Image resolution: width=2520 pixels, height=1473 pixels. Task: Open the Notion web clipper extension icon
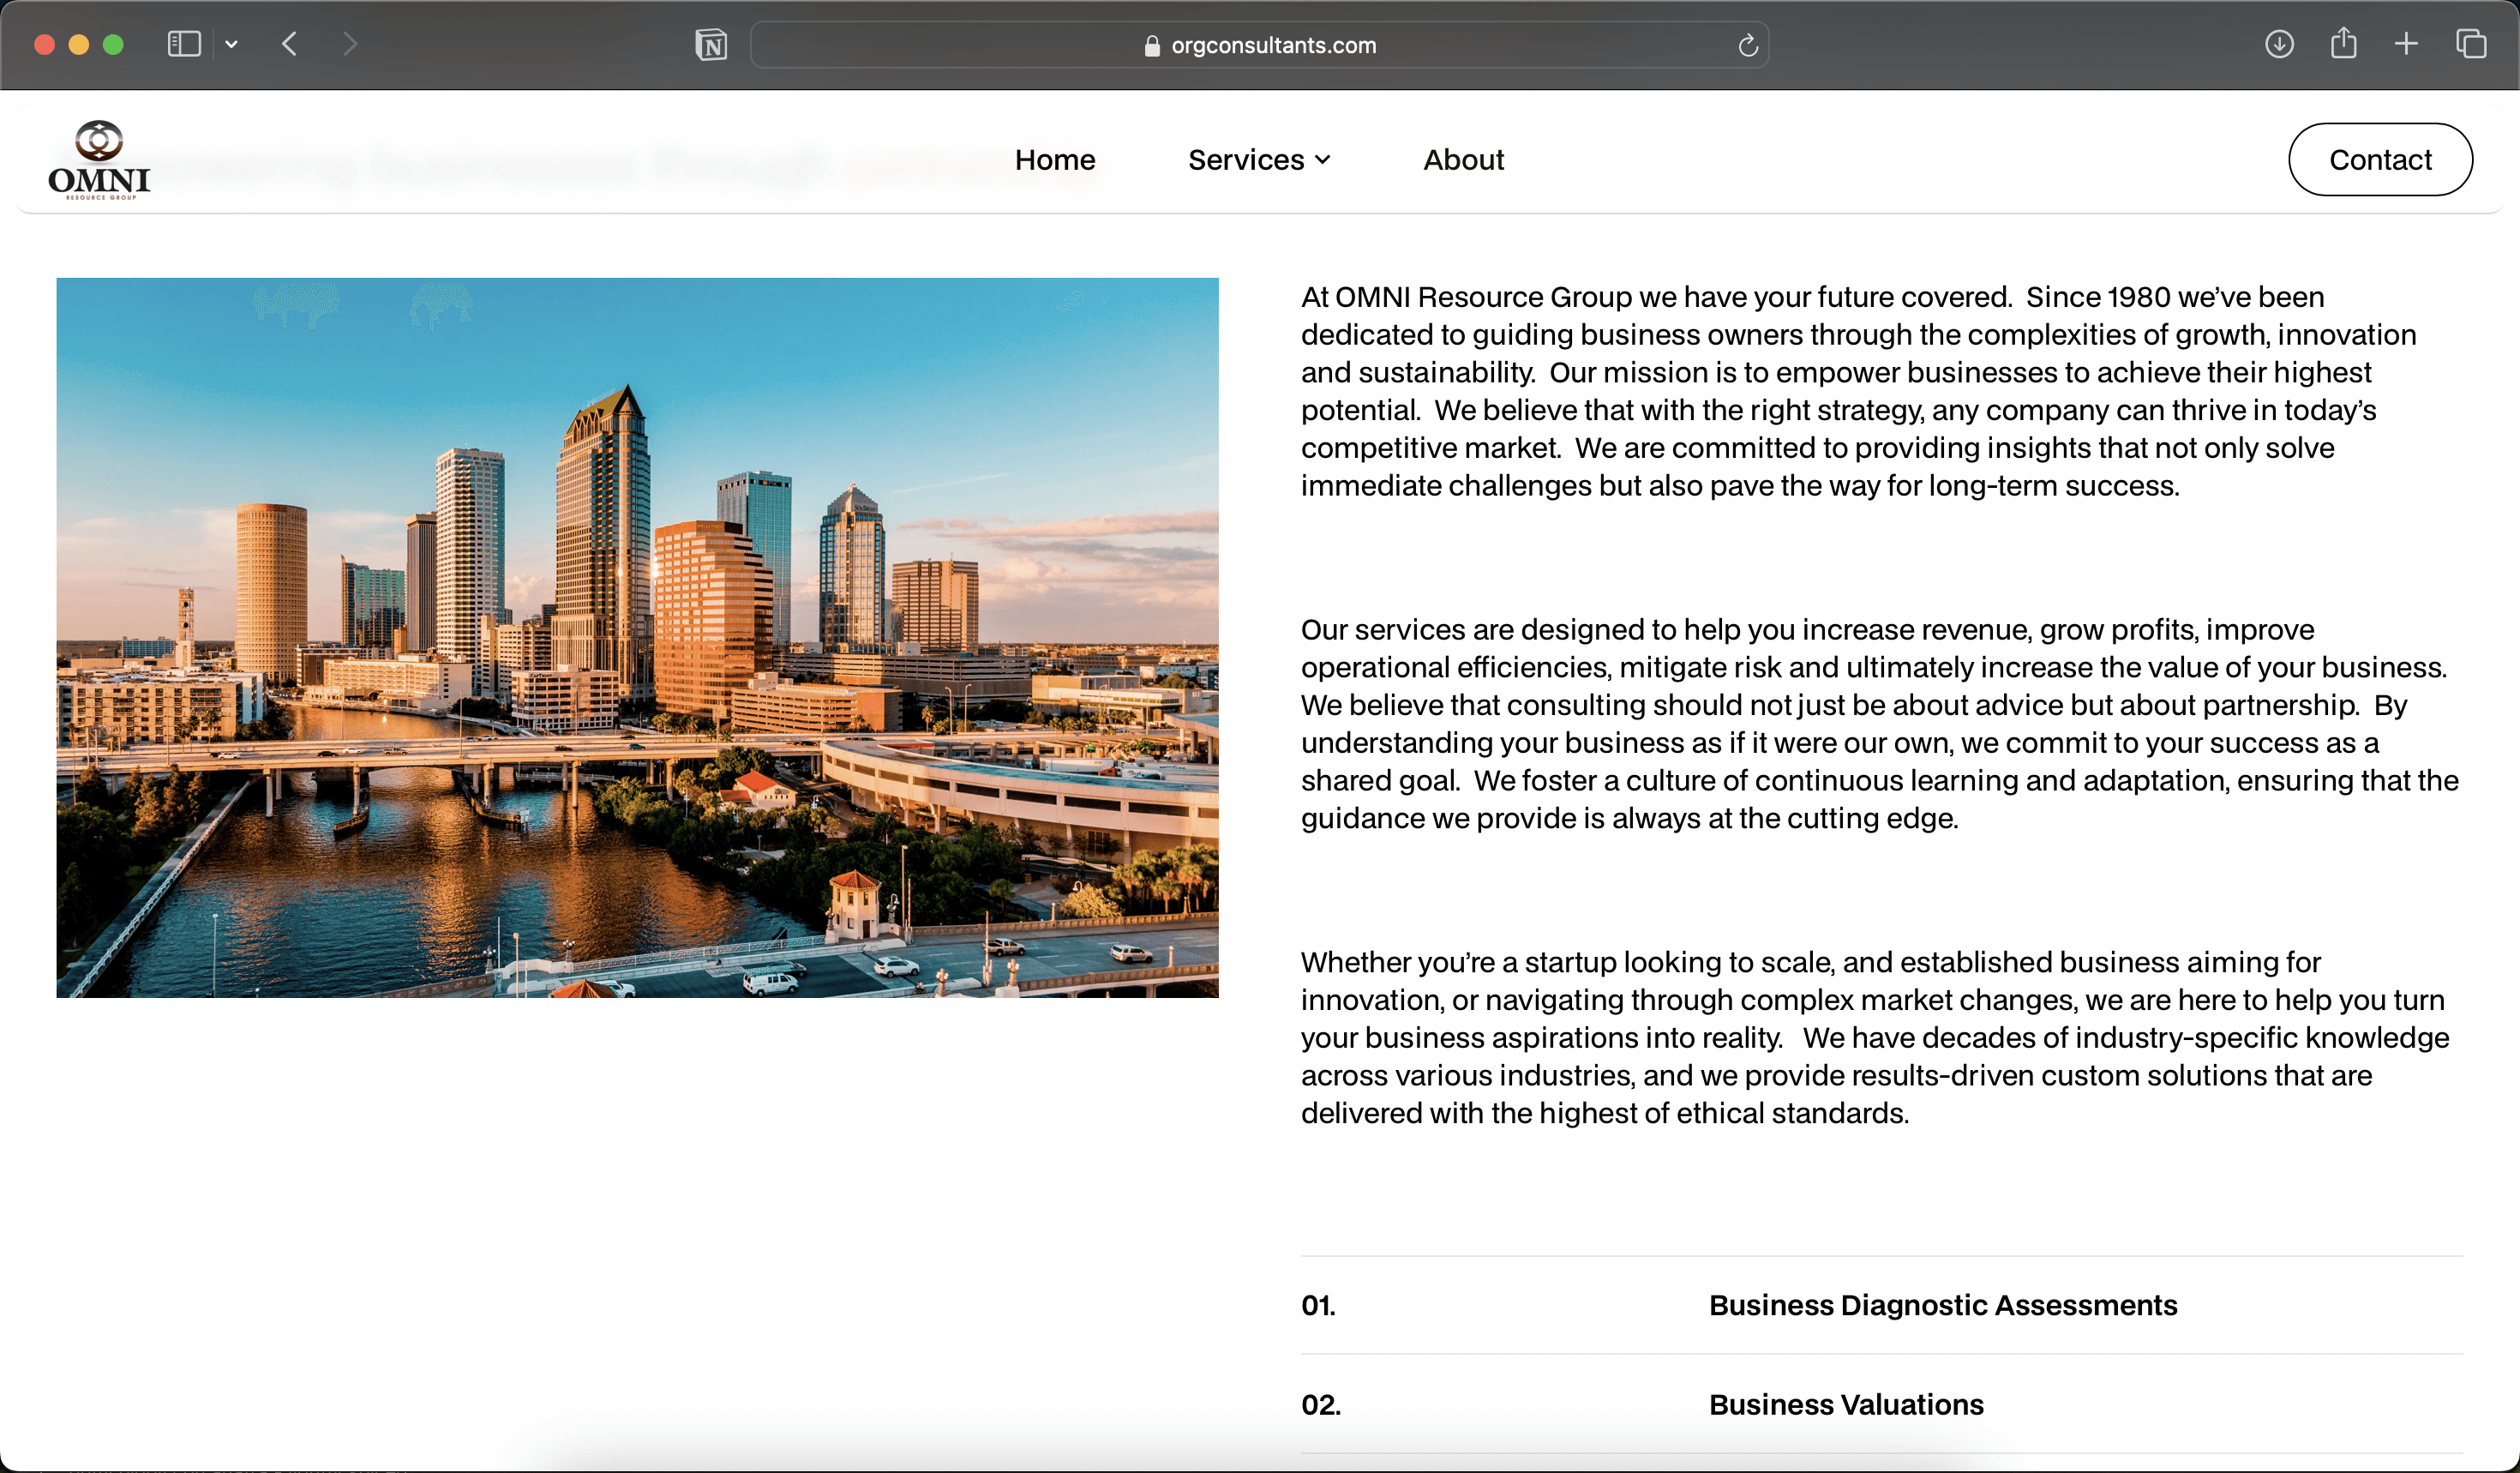711,45
